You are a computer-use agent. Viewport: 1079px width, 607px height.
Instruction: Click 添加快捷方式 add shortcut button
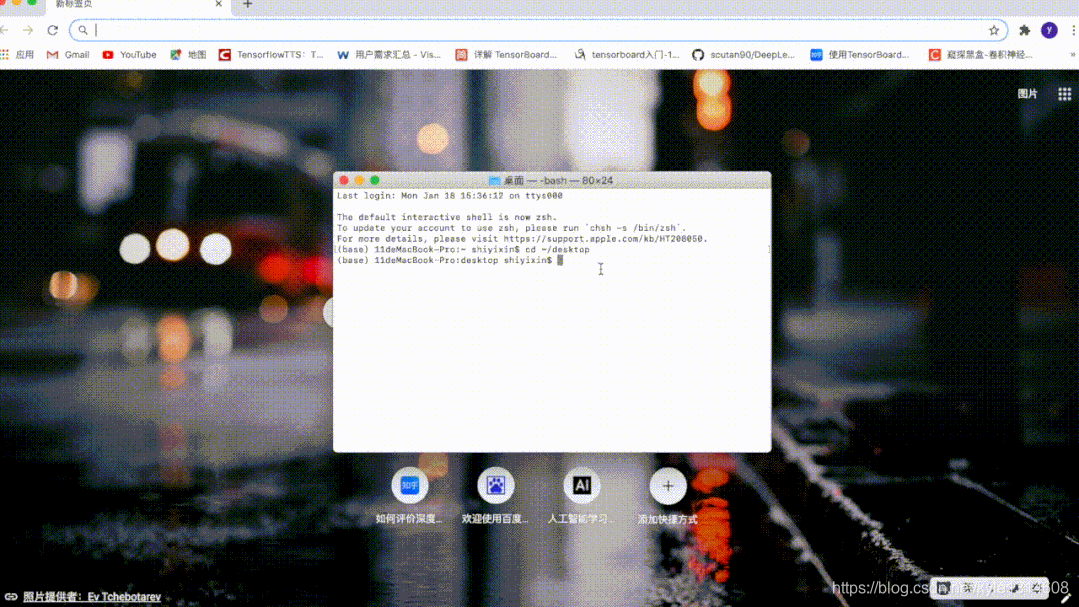[x=667, y=496]
